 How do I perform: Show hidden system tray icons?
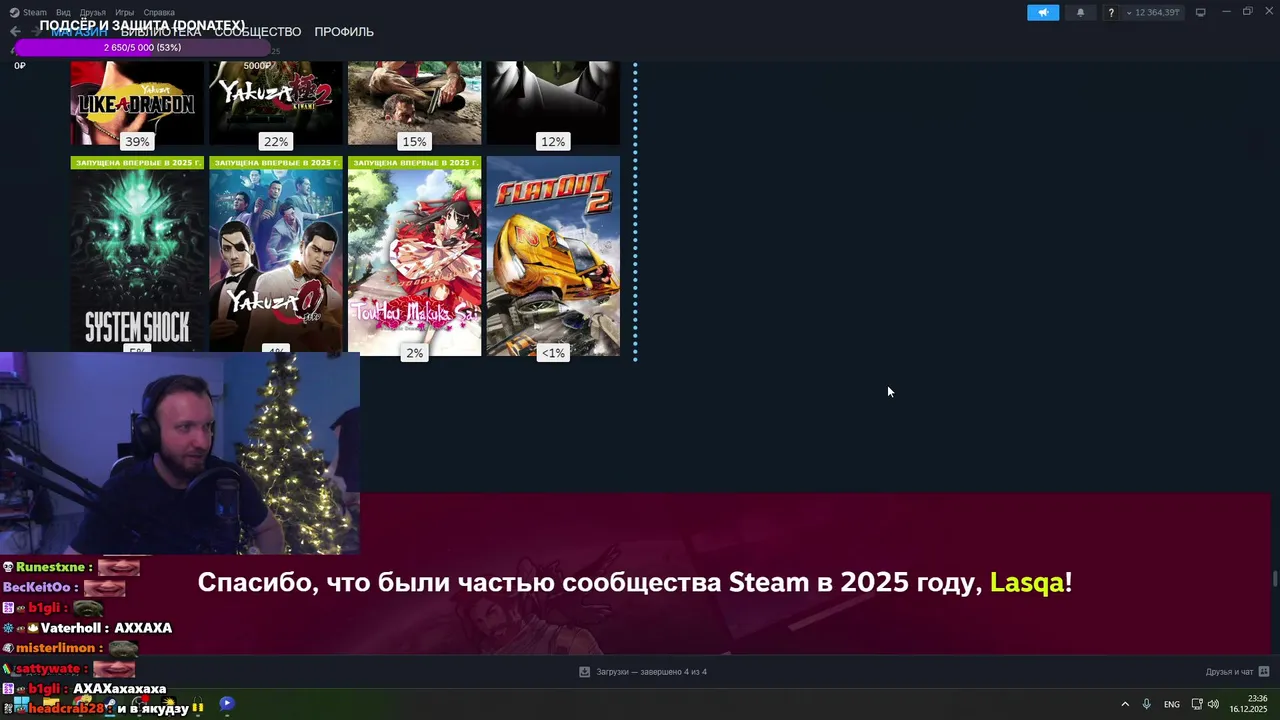[1125, 704]
